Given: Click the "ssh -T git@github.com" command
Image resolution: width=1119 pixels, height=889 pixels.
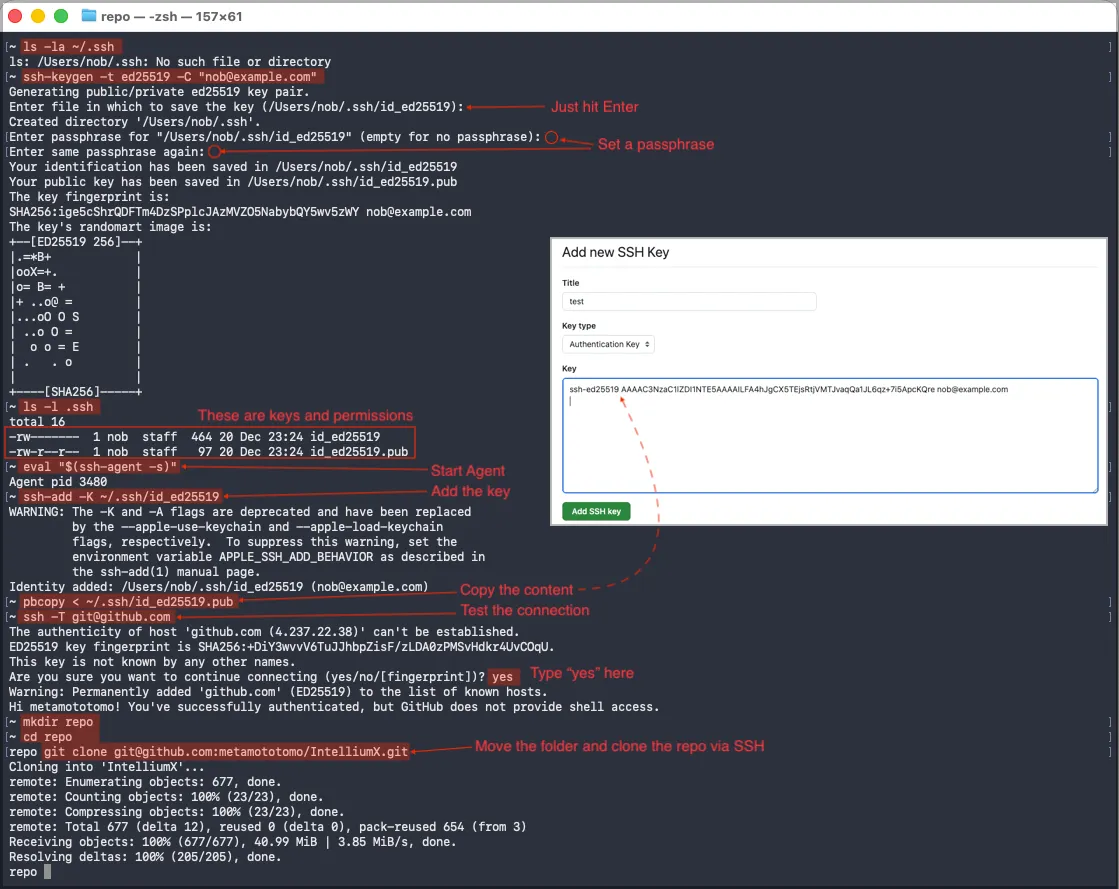Looking at the screenshot, I should (97, 617).
